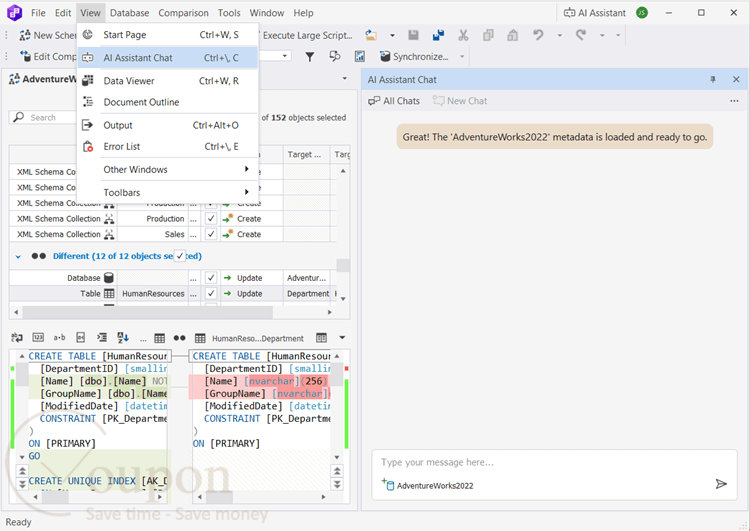
Task: Open the document tab list dropdown arrow
Action: pyautogui.click(x=344, y=78)
